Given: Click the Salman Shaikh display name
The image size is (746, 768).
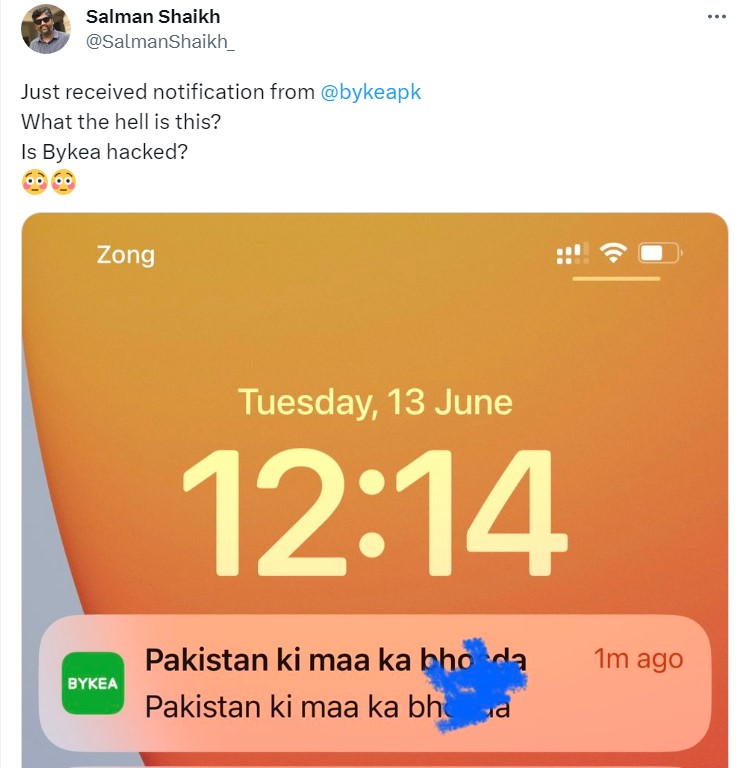Looking at the screenshot, I should (153, 17).
